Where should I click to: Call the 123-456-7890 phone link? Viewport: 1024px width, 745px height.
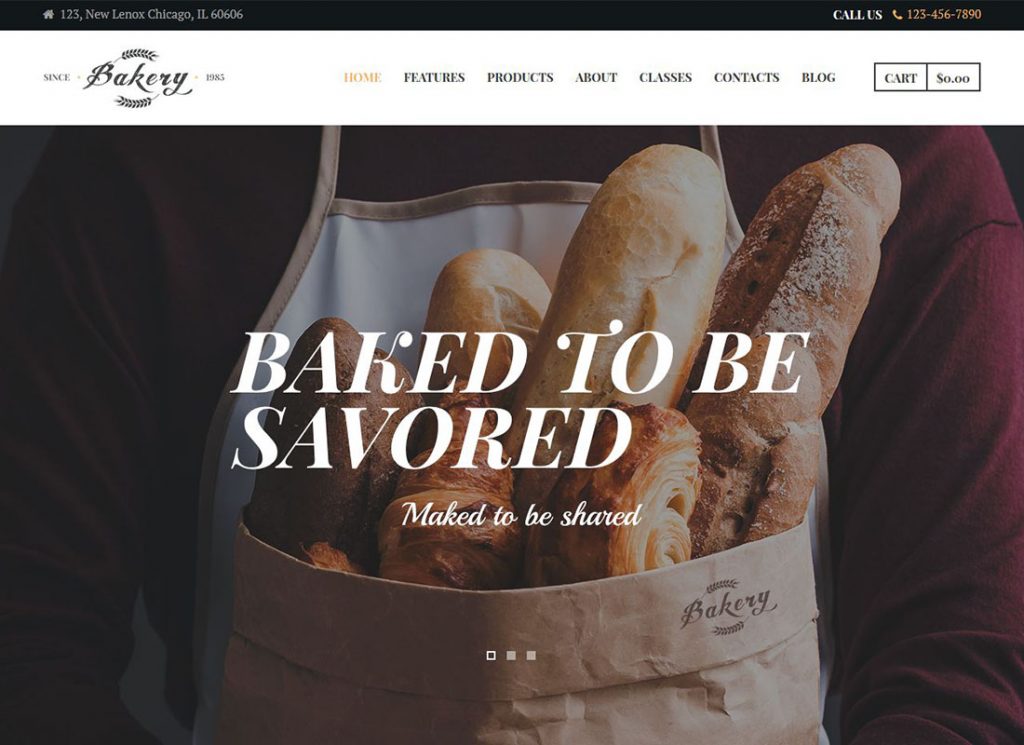click(x=944, y=14)
